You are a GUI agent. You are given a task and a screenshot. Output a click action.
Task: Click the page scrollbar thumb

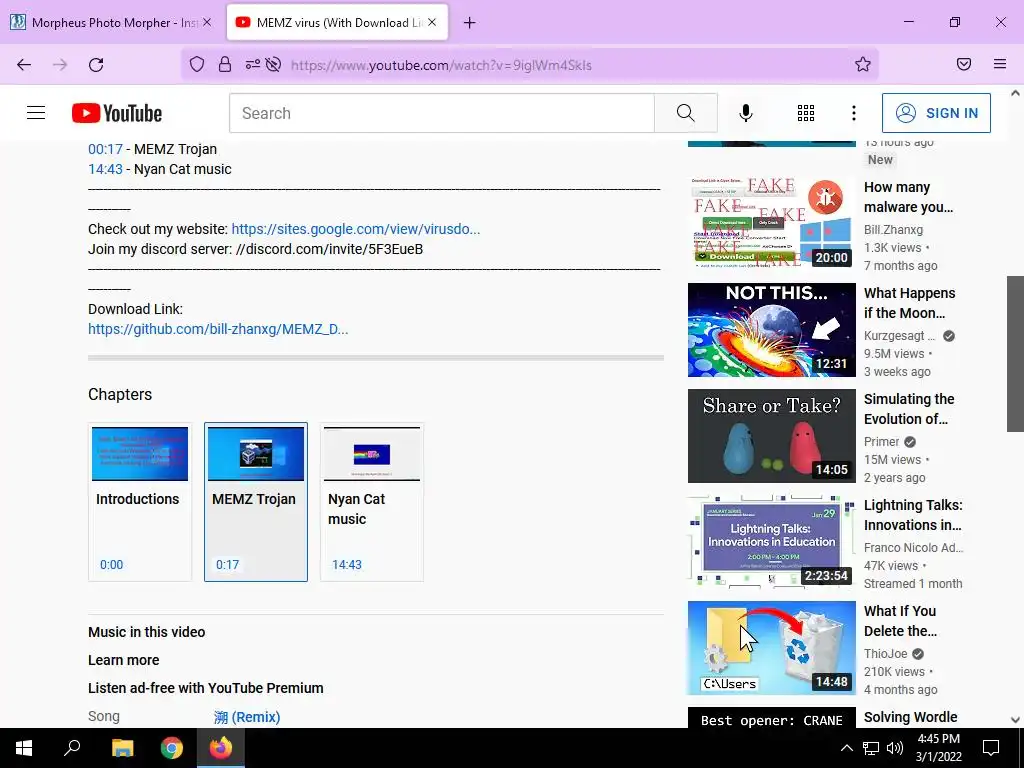(x=1015, y=353)
